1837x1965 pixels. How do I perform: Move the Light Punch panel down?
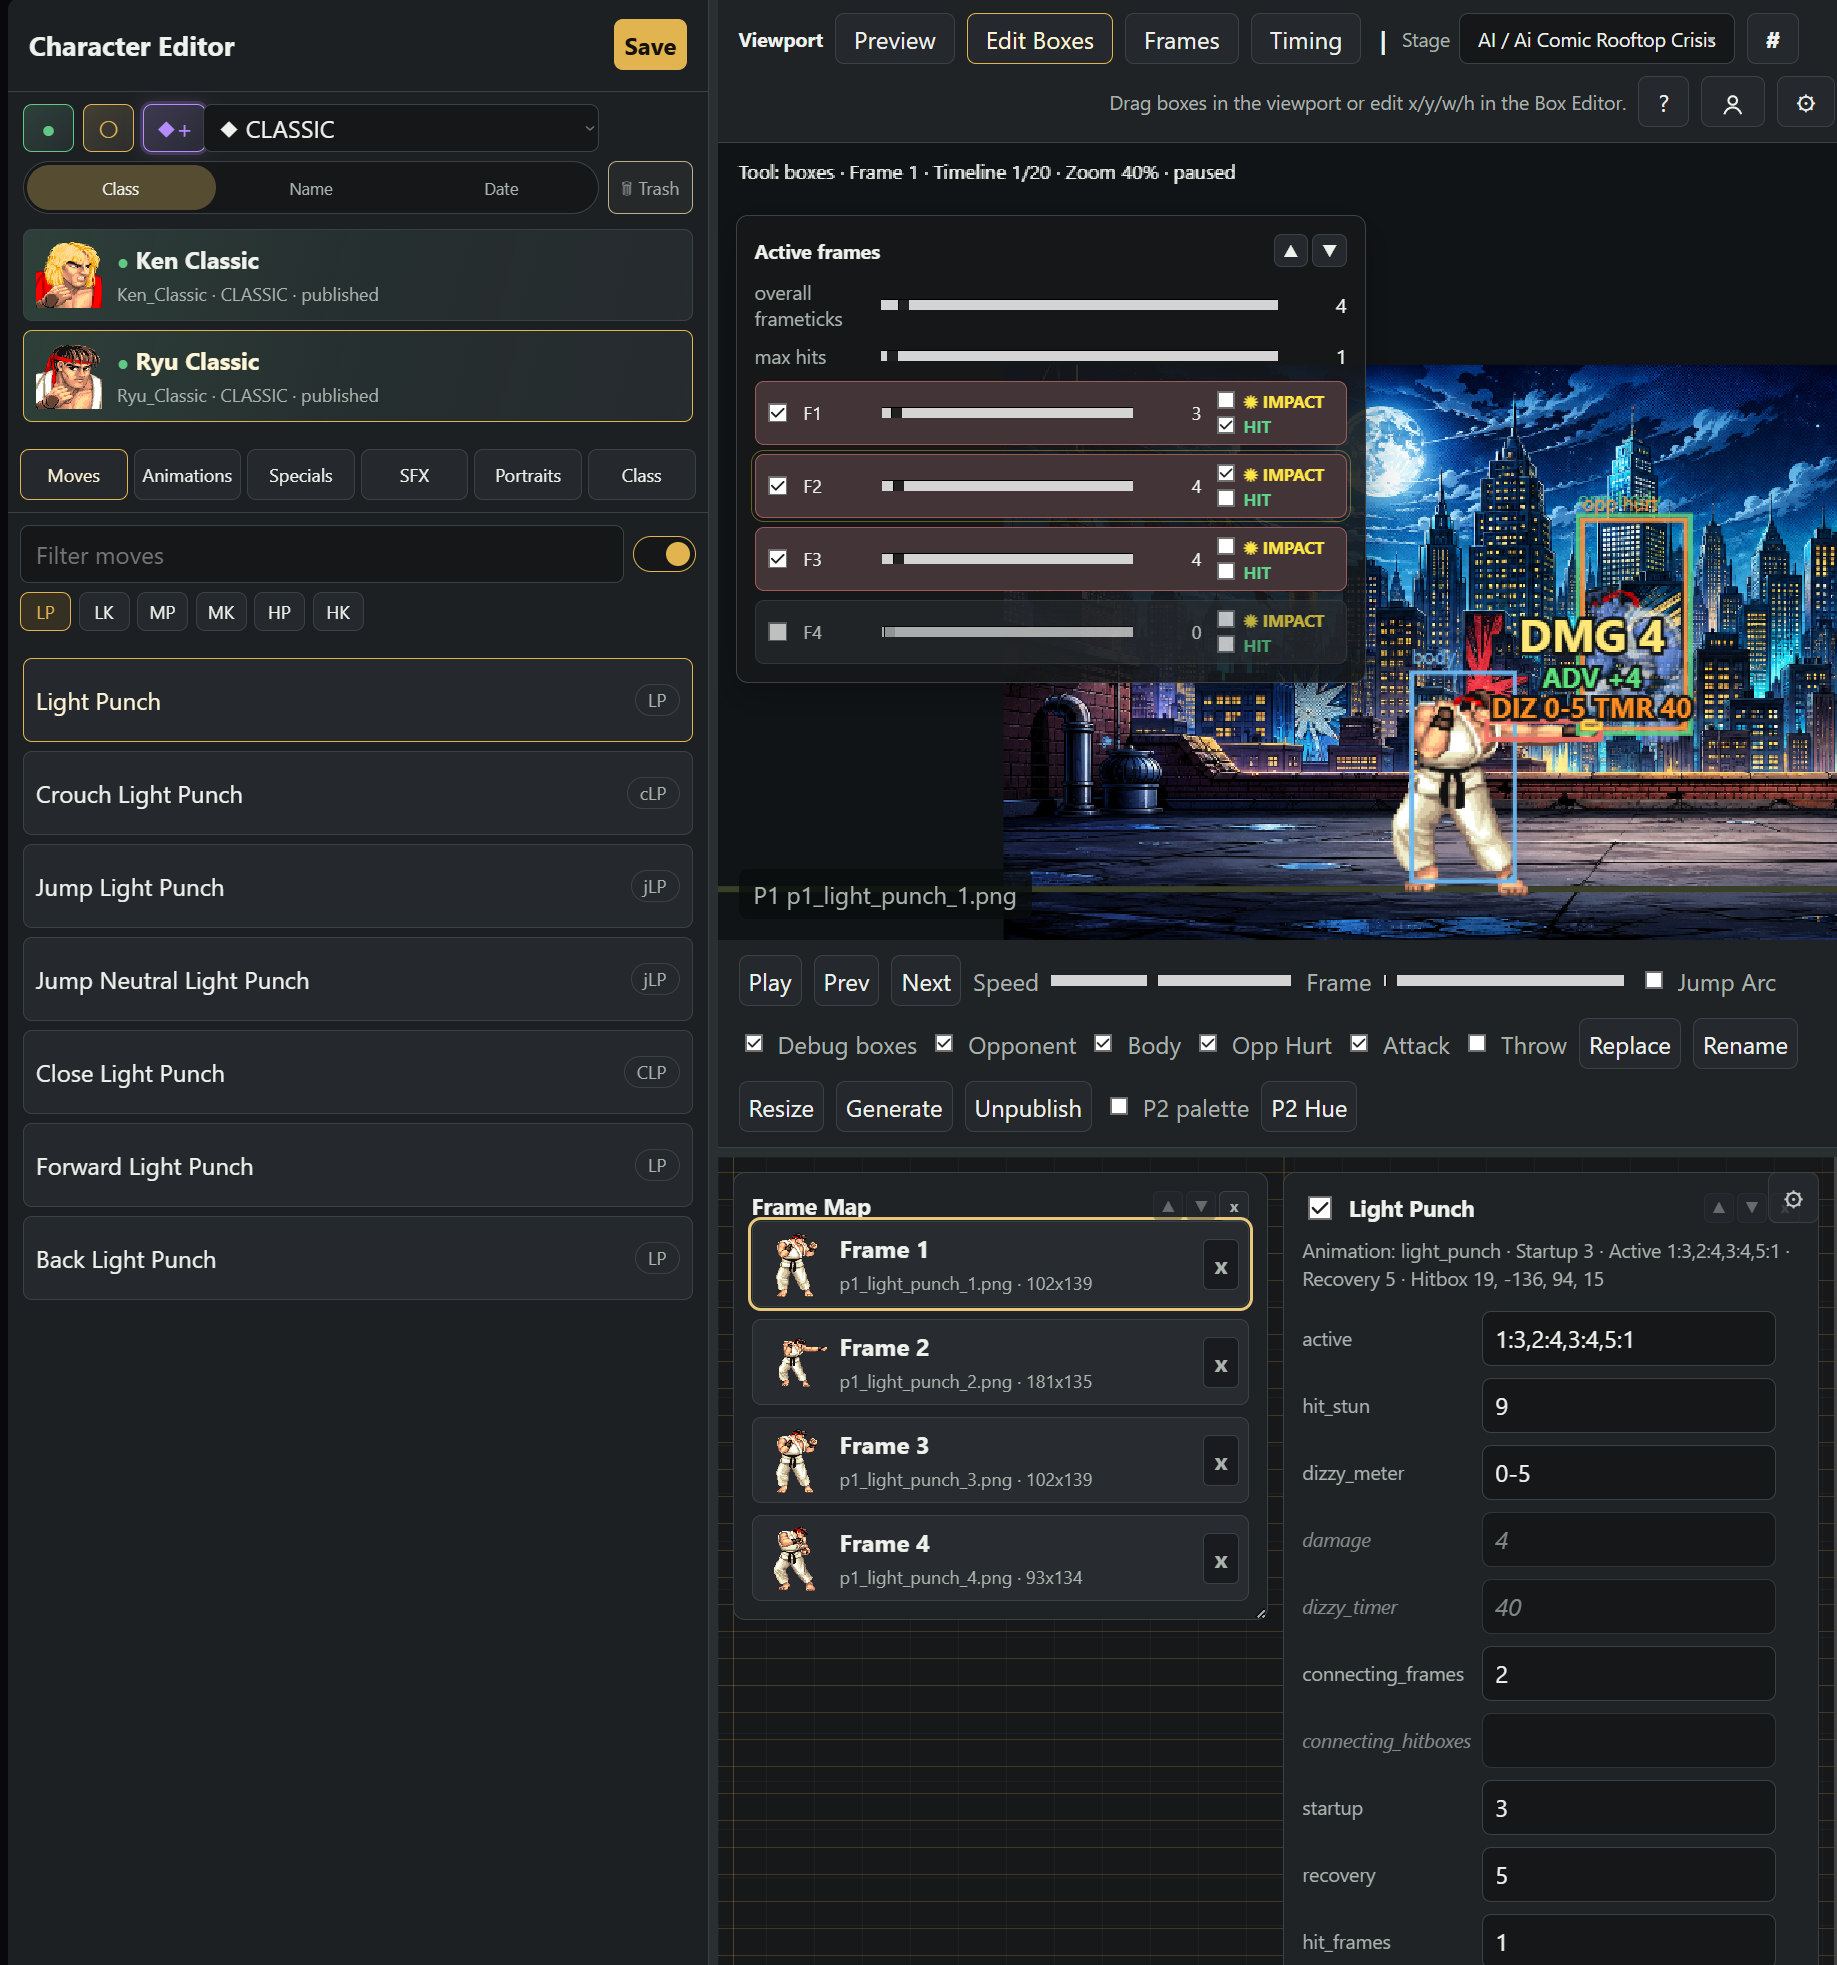1751,1208
